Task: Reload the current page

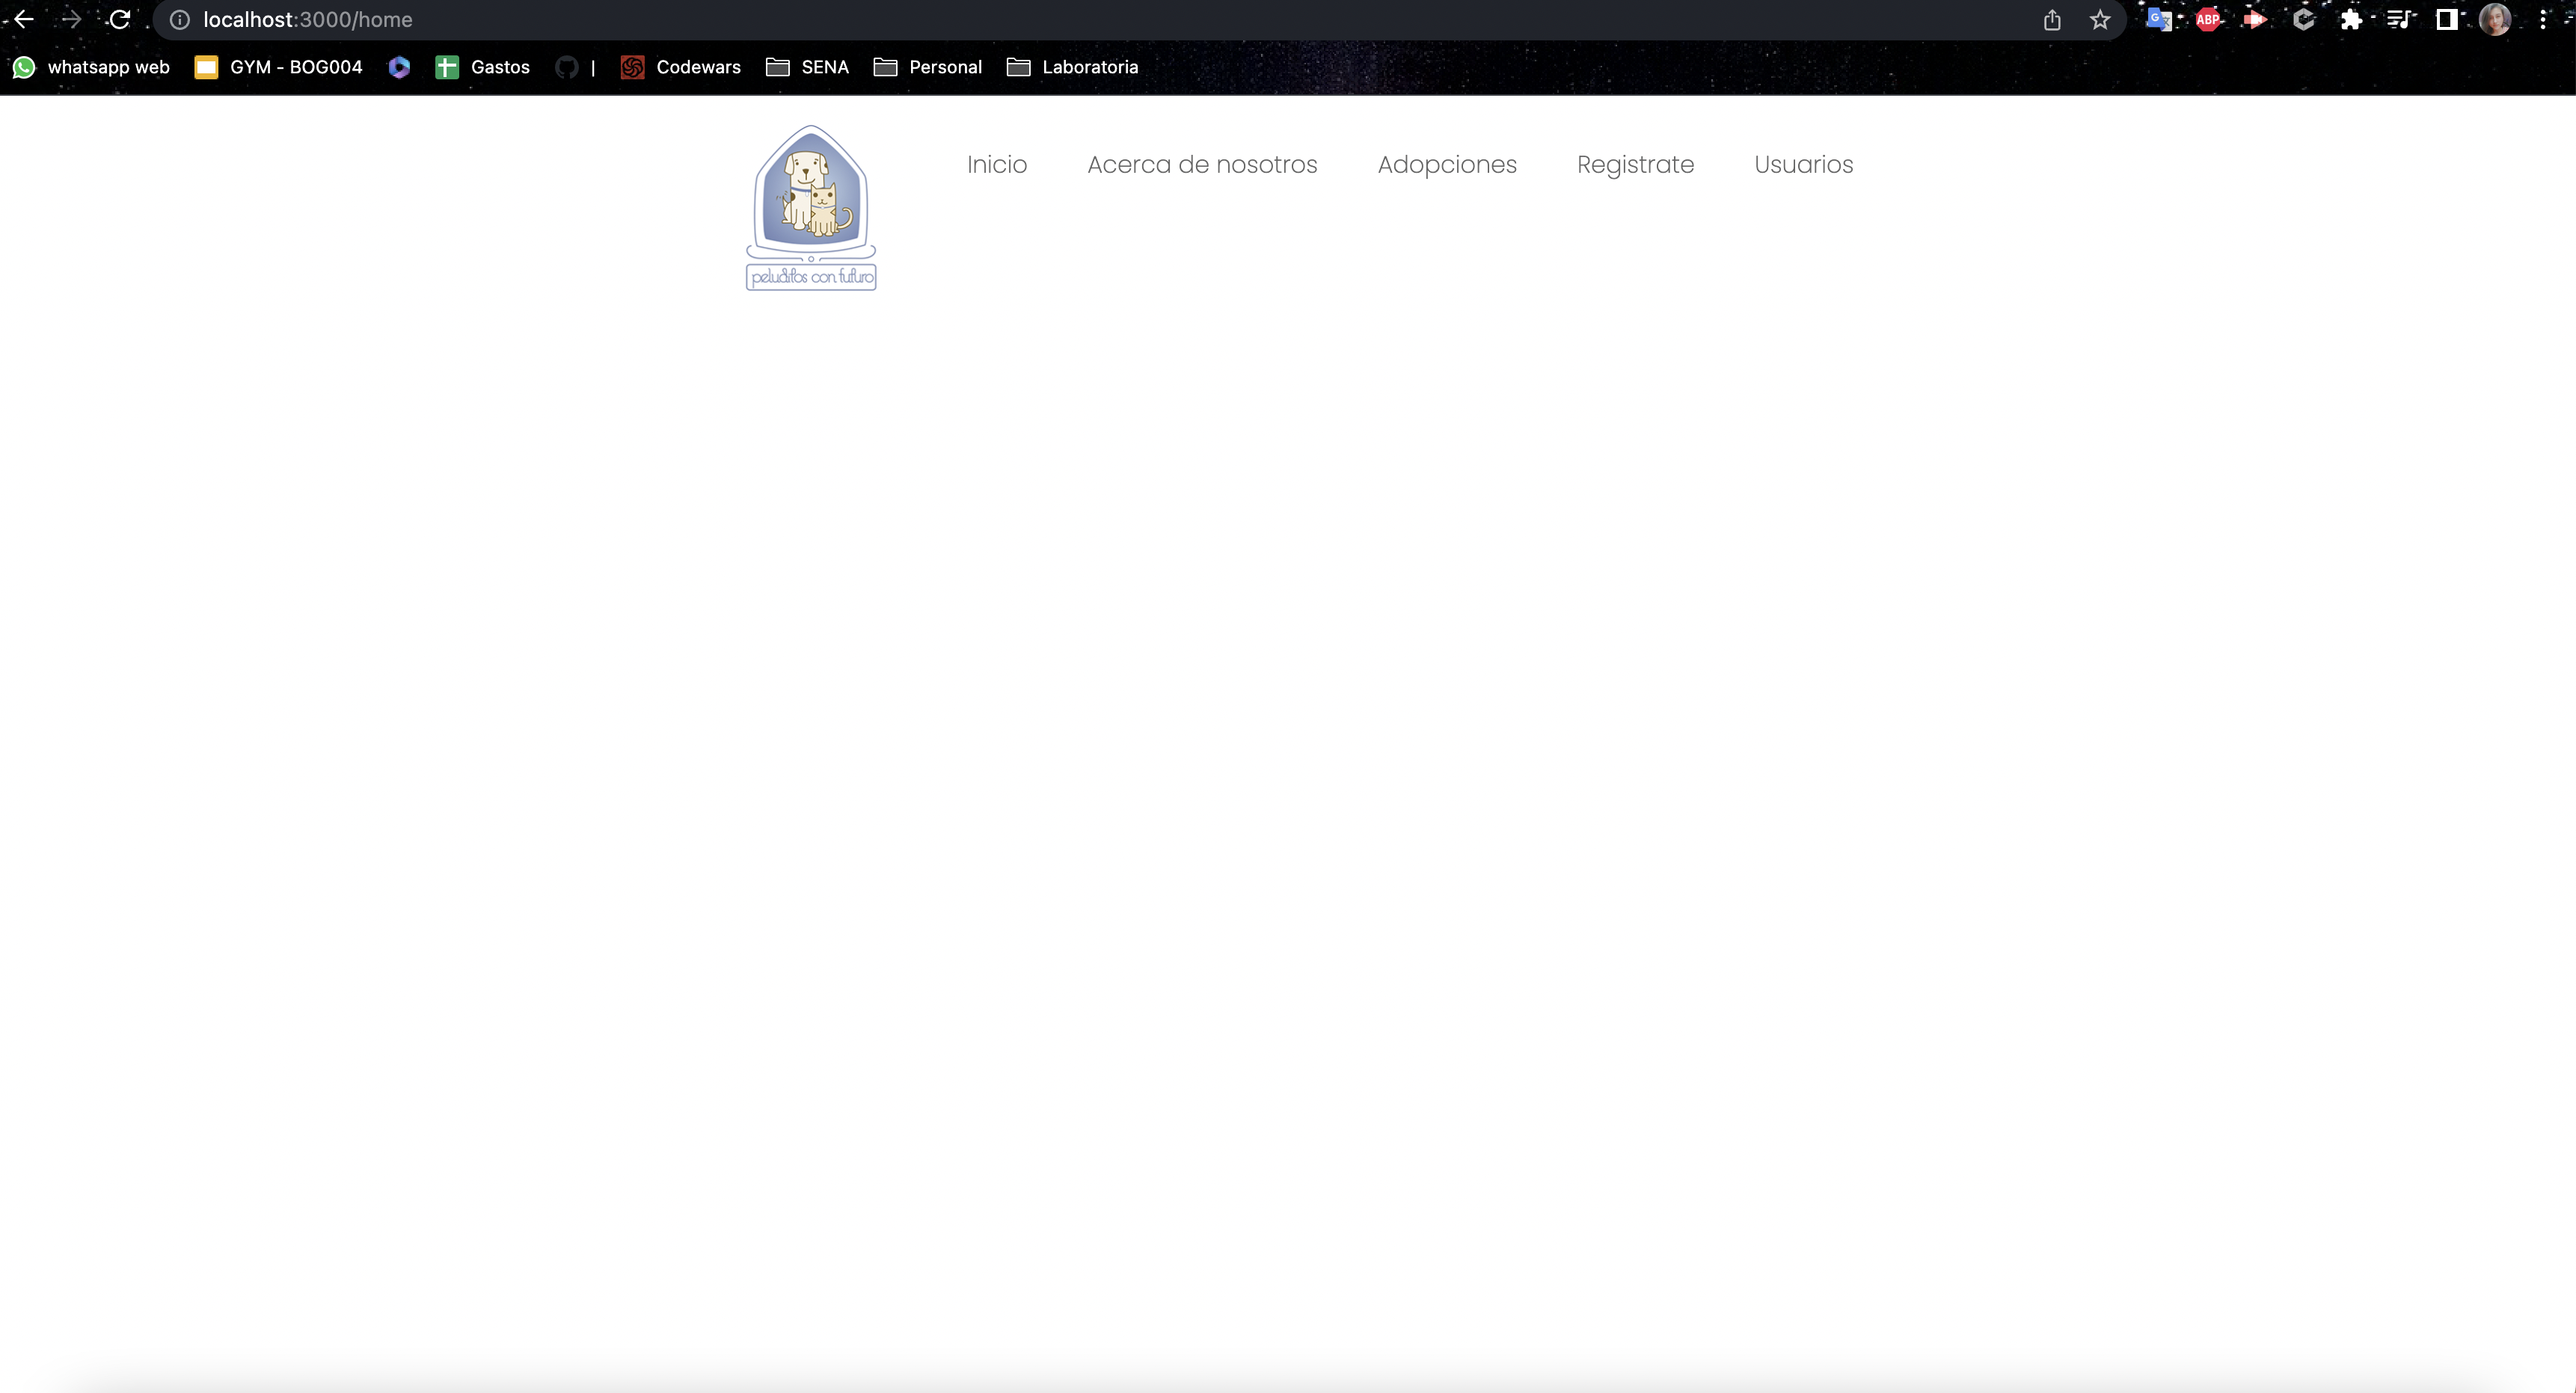Action: point(120,19)
